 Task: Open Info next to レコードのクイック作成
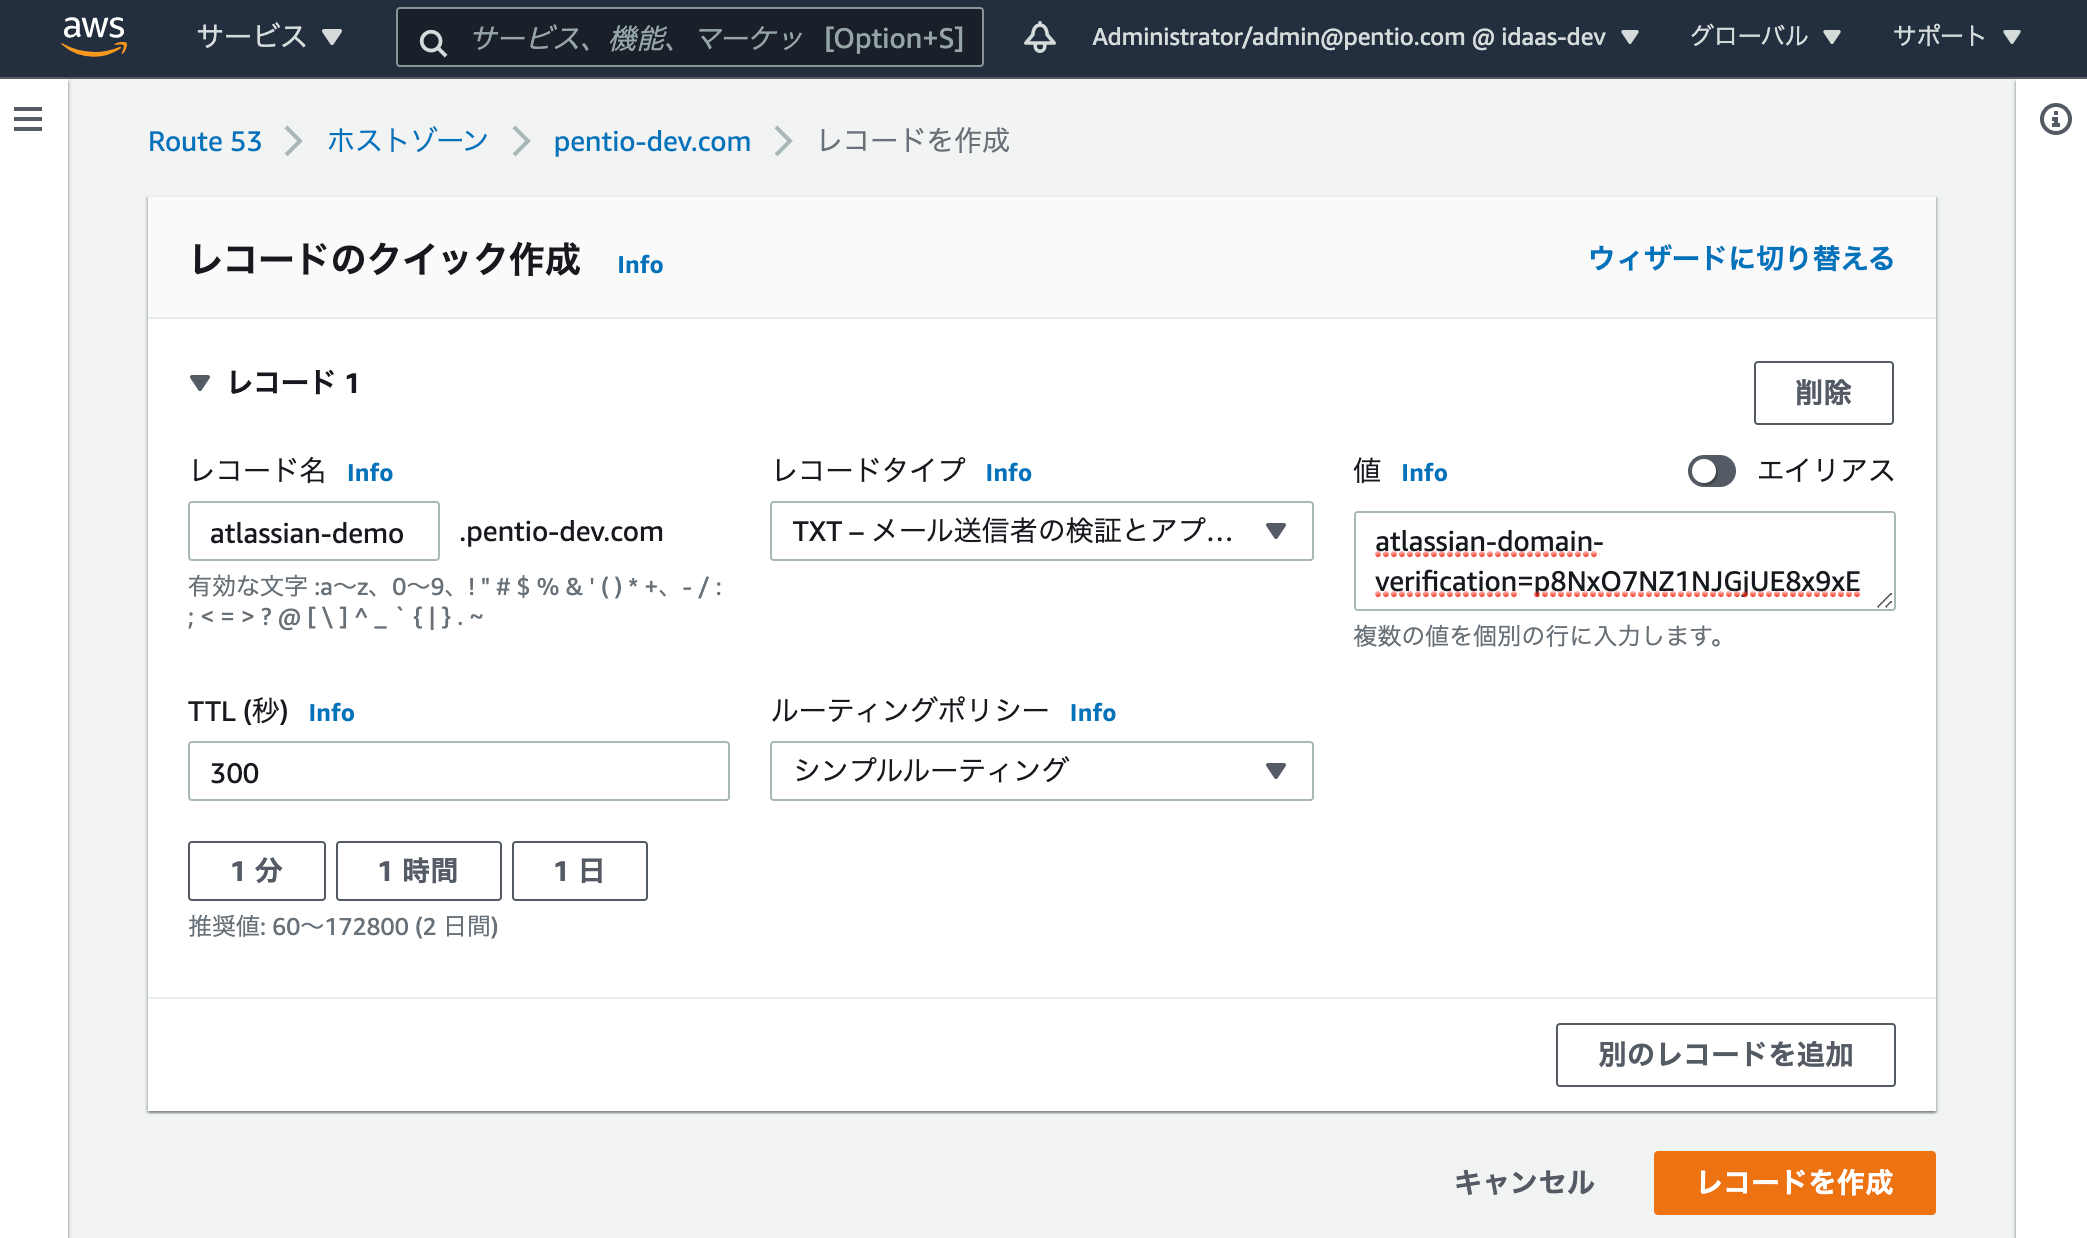click(x=640, y=264)
